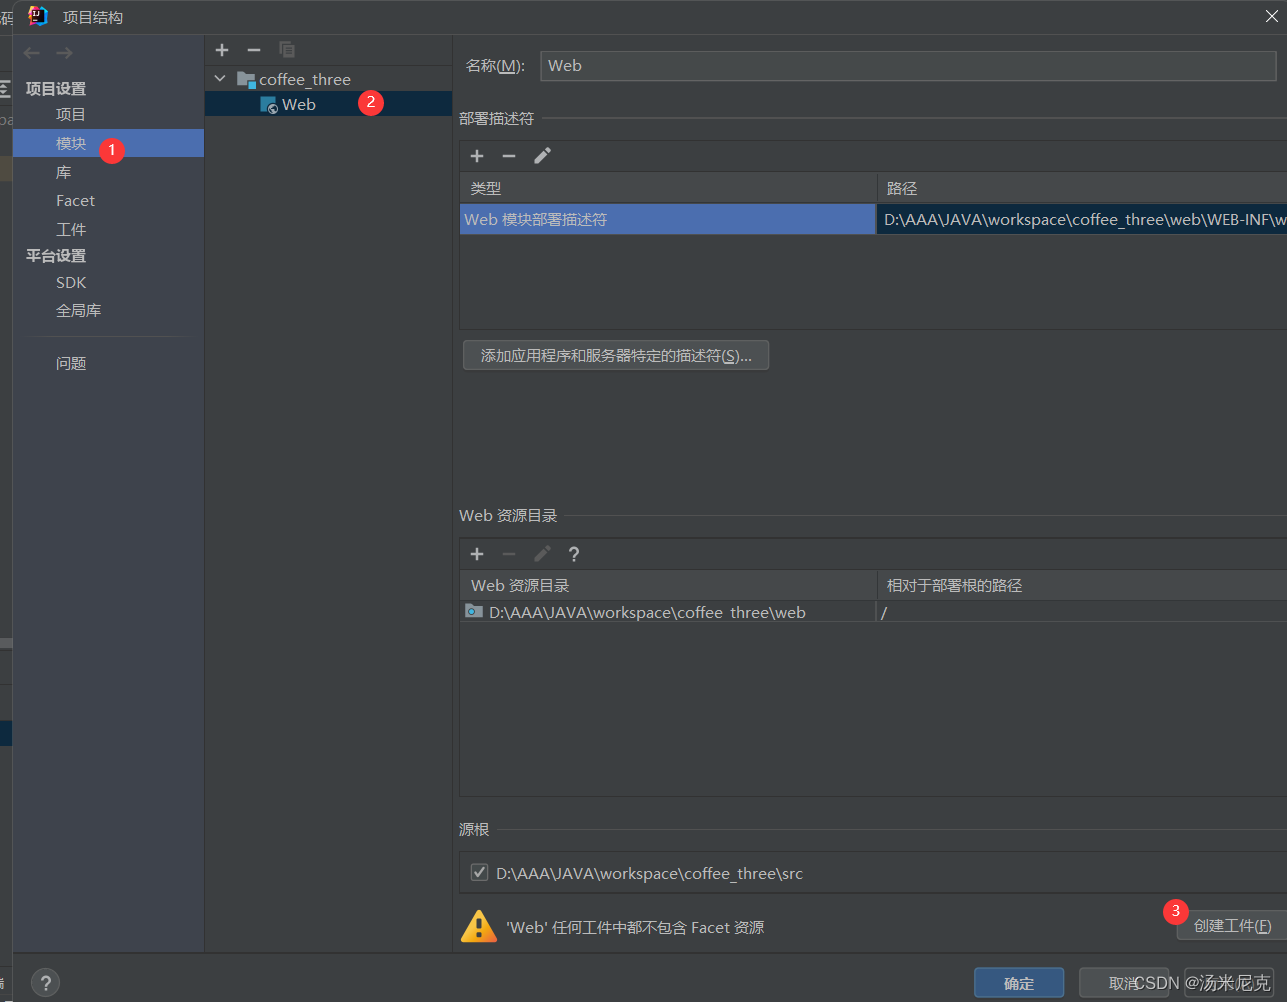Image resolution: width=1287 pixels, height=1002 pixels.
Task: Open 全局库 platform settings
Action: pyautogui.click(x=78, y=311)
